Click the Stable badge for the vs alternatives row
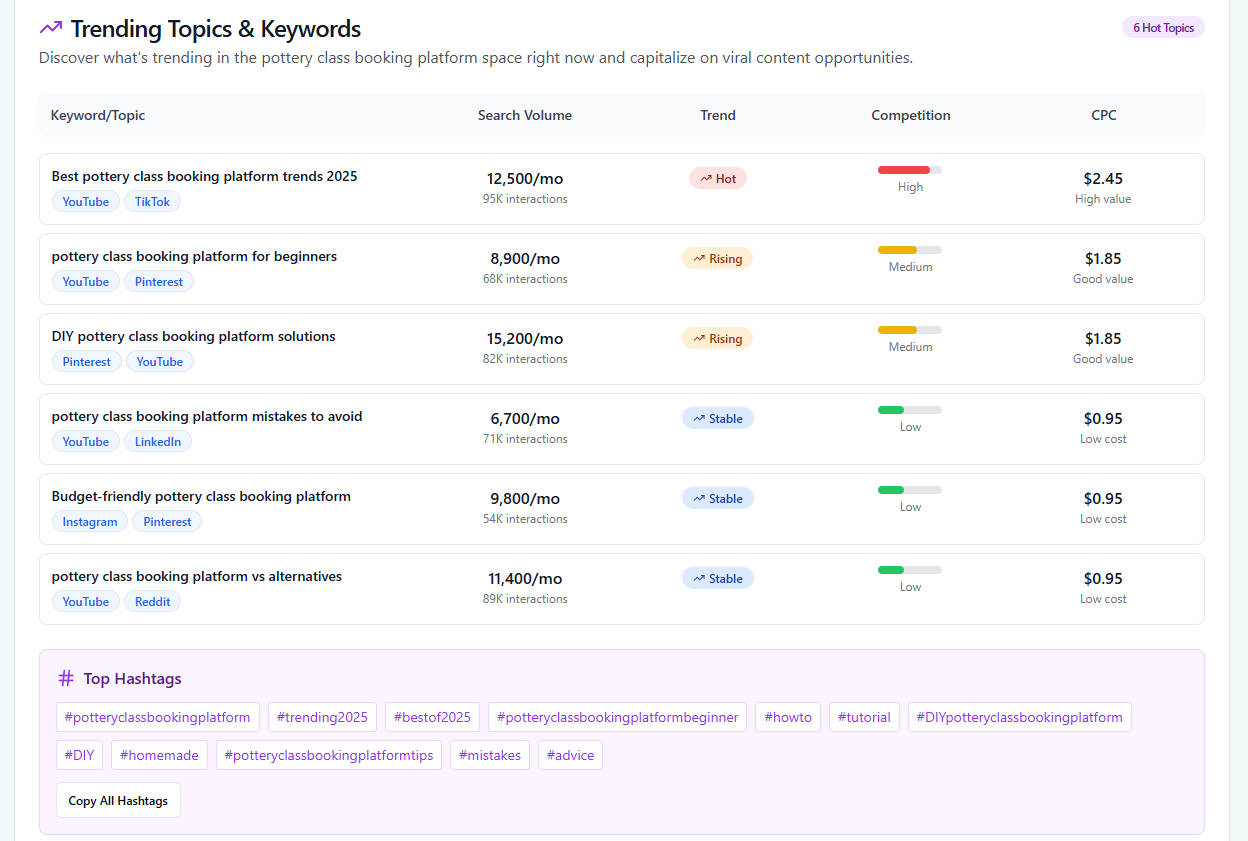1248x841 pixels. point(717,578)
